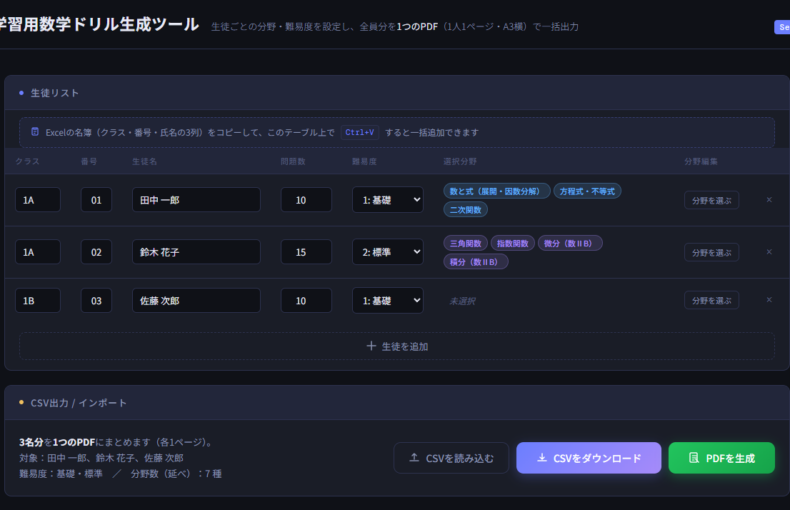Open the 難易度 dropdown for 田中 一郎
Screen dimensions: 790x510
click(x=387, y=200)
